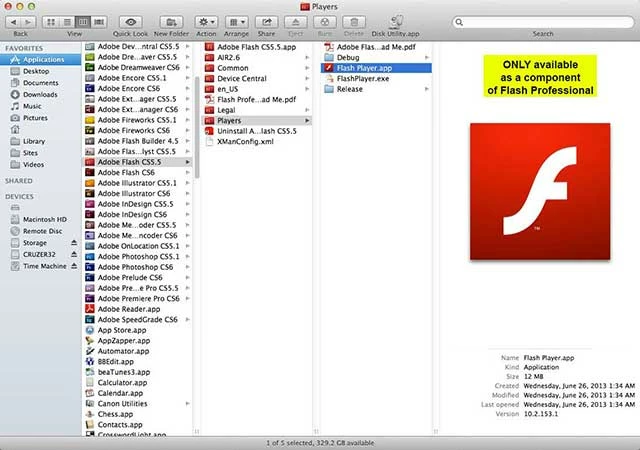The image size is (640, 450).
Task: Select Remote Disc device
Action: 42,231
